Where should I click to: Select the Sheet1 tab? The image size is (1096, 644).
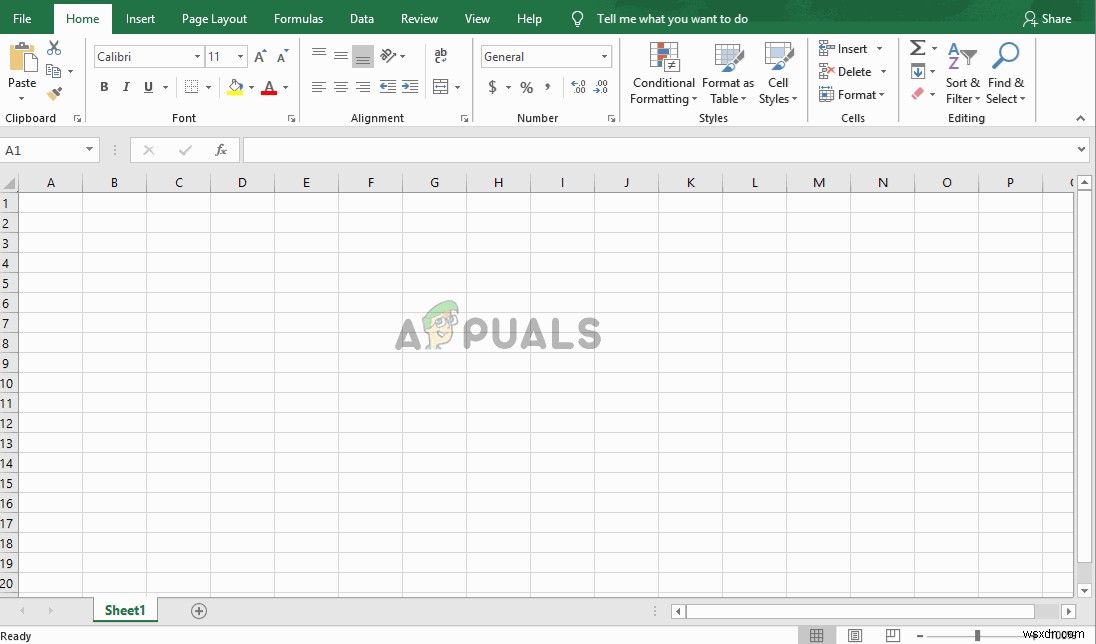125,610
